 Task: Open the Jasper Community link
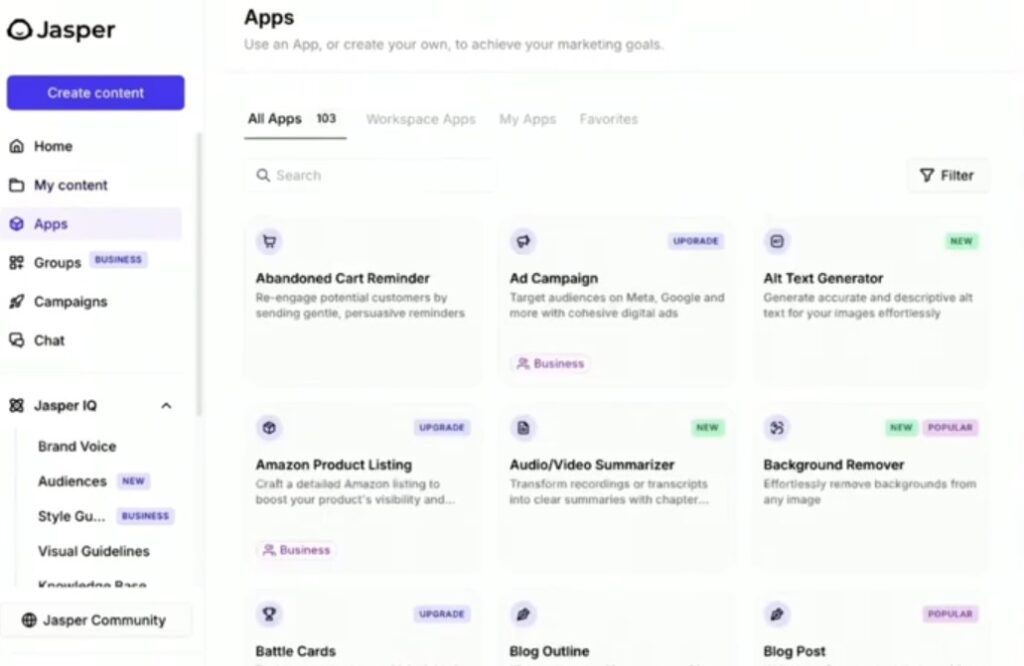(95, 620)
